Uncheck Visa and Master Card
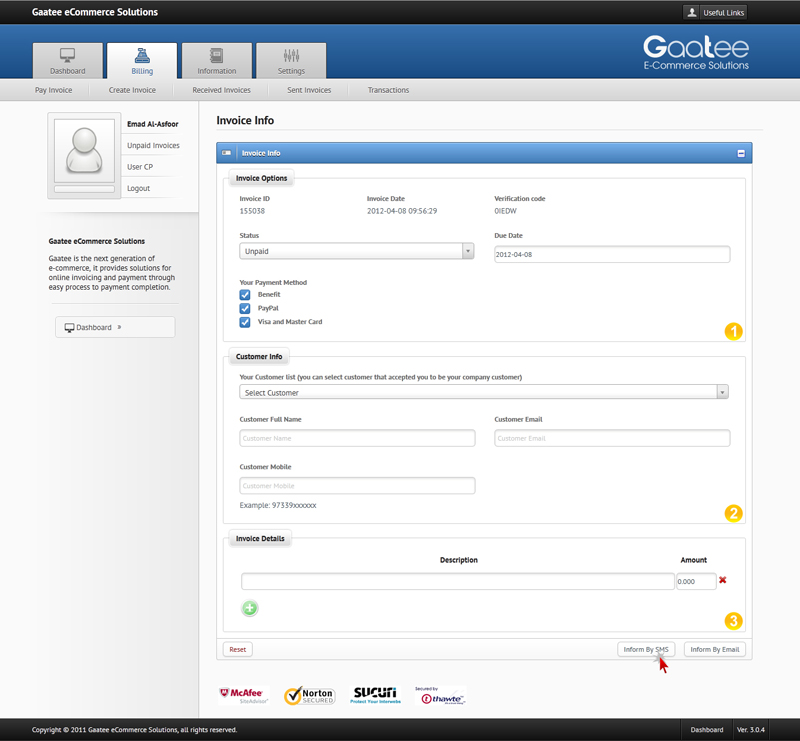This screenshot has width=800, height=741. tap(245, 322)
